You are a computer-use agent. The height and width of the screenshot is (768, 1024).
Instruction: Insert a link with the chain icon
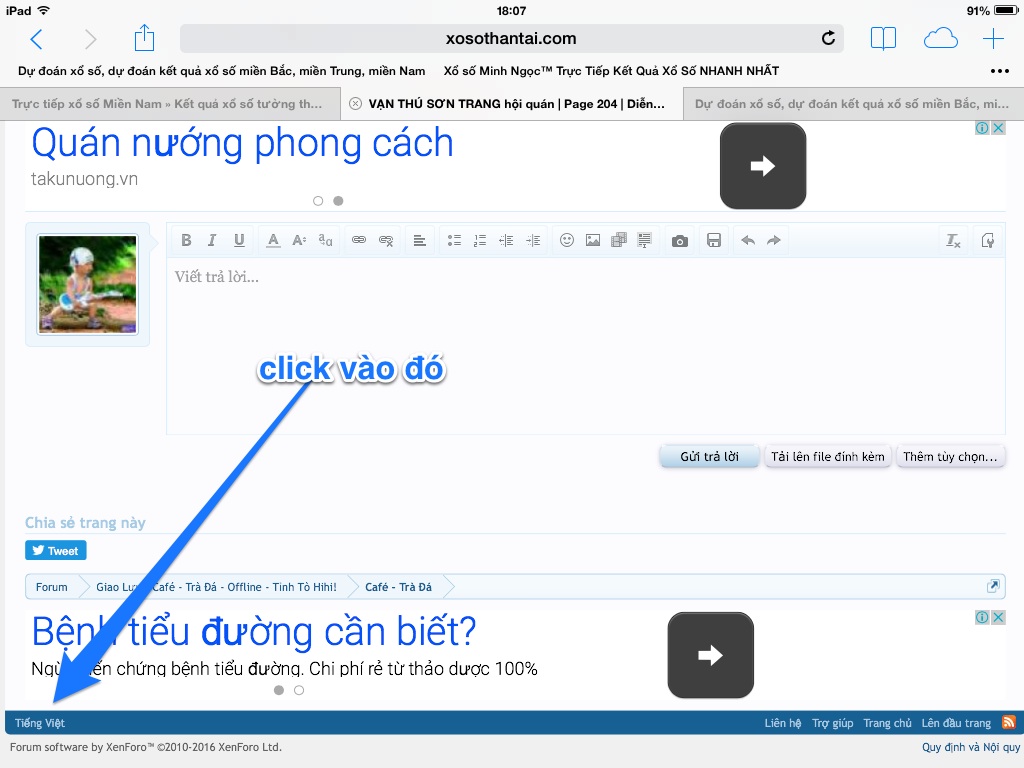pos(359,240)
